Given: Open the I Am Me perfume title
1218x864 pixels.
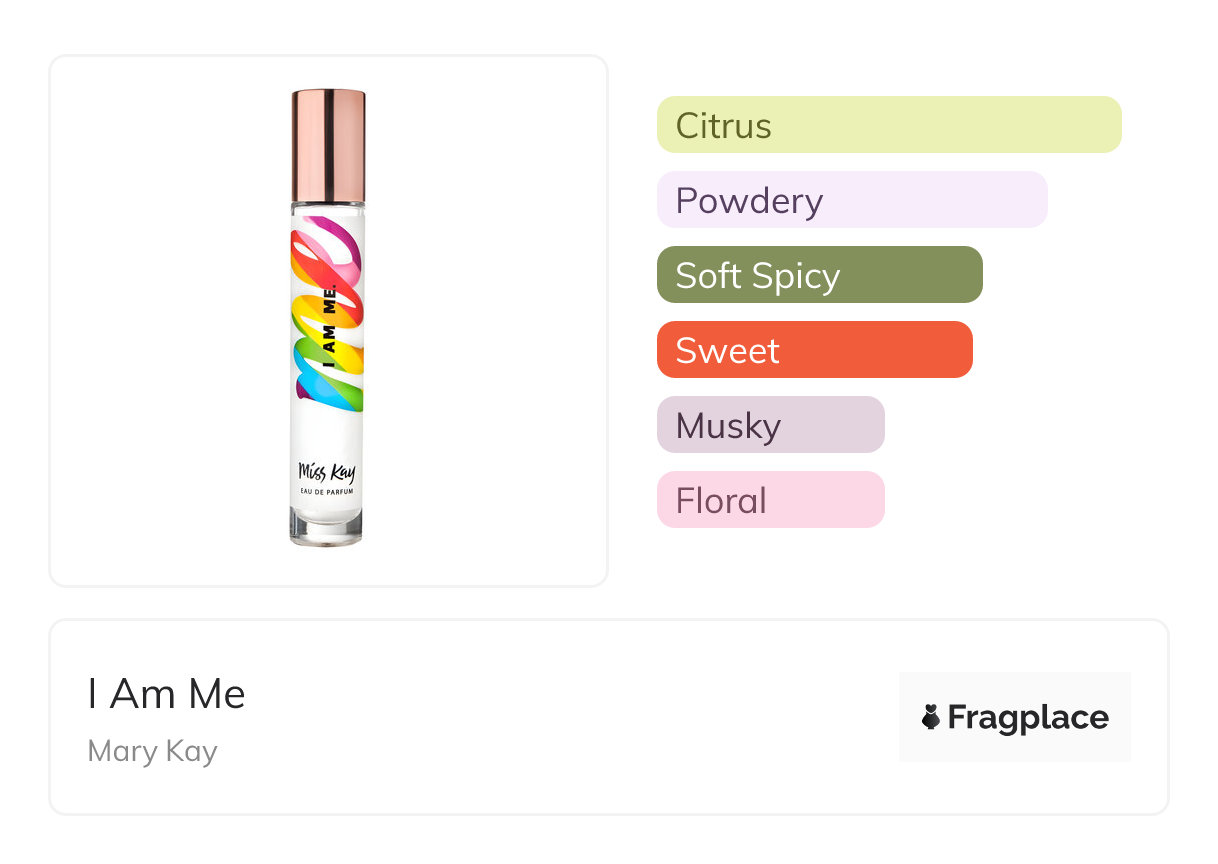Looking at the screenshot, I should [x=166, y=694].
